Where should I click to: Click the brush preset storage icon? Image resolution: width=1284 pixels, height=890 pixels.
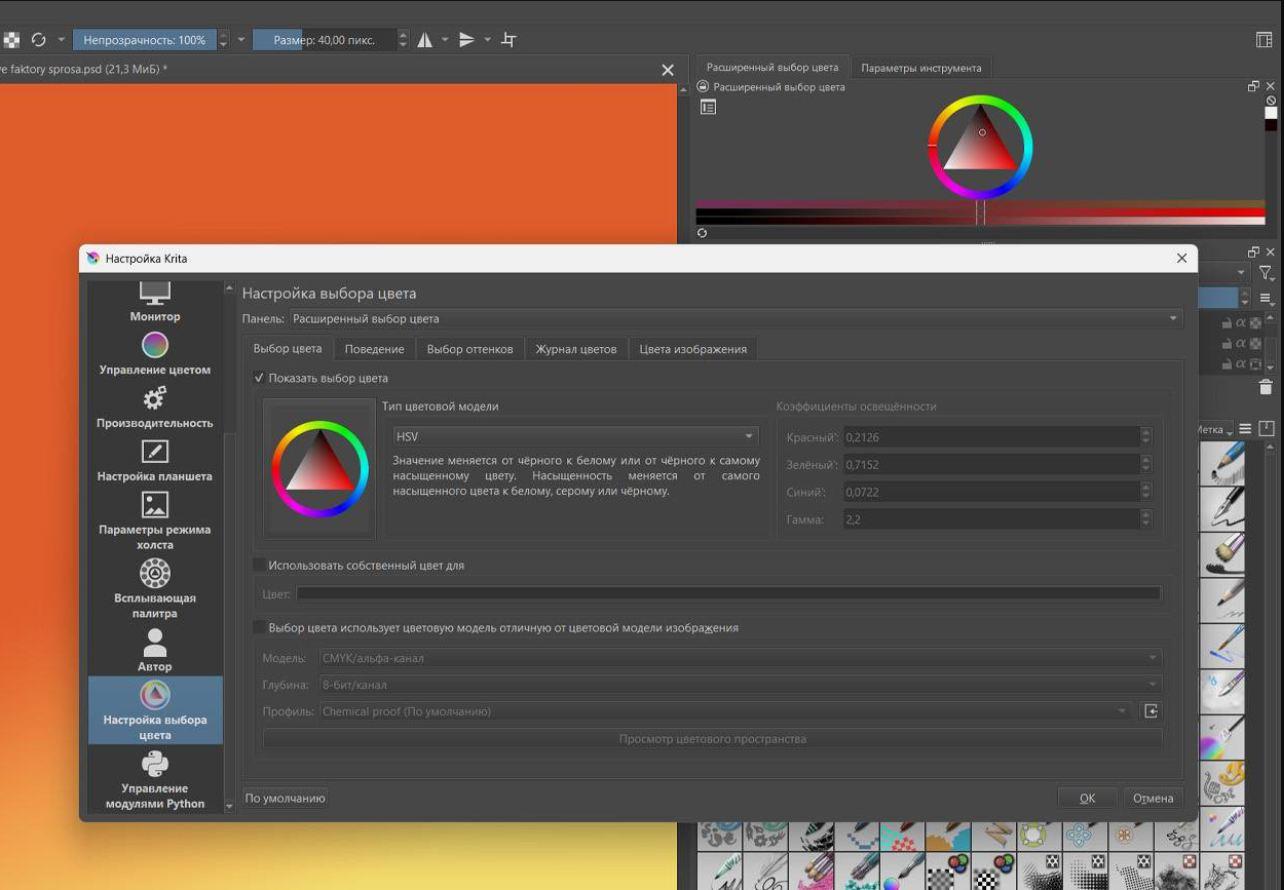click(x=1267, y=428)
